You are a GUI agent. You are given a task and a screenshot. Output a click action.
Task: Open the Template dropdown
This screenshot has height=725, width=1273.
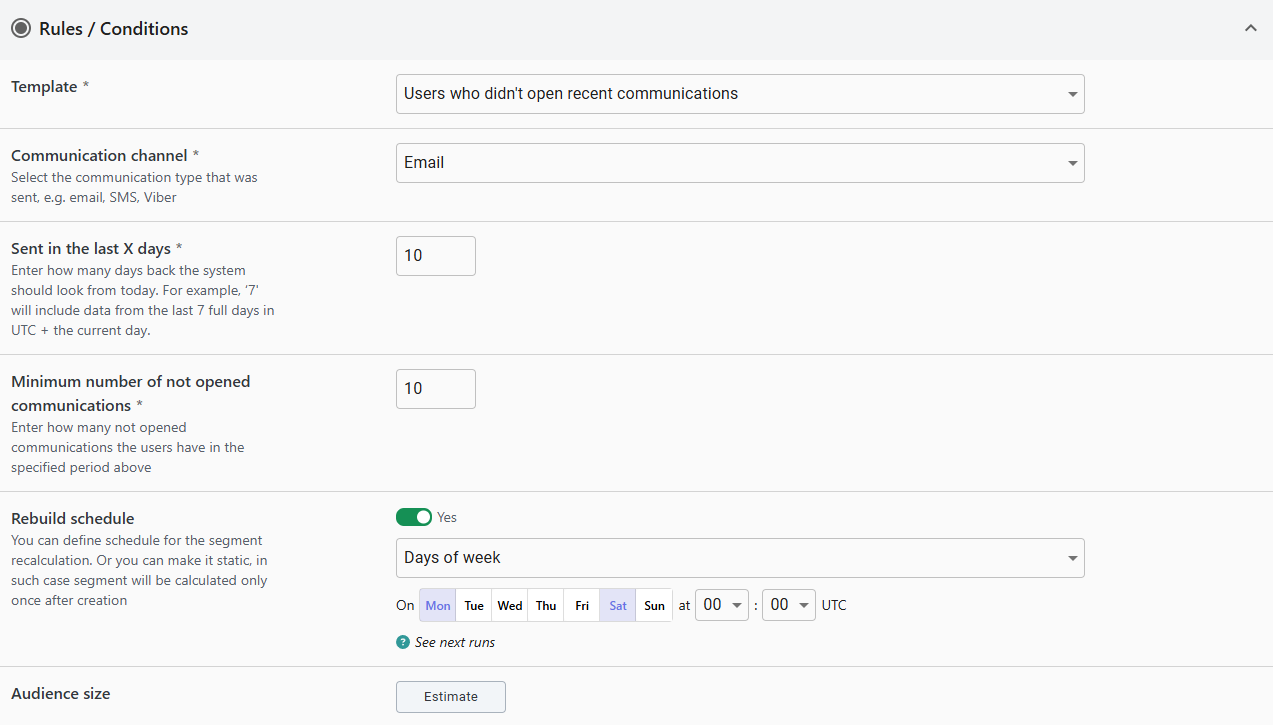click(740, 94)
